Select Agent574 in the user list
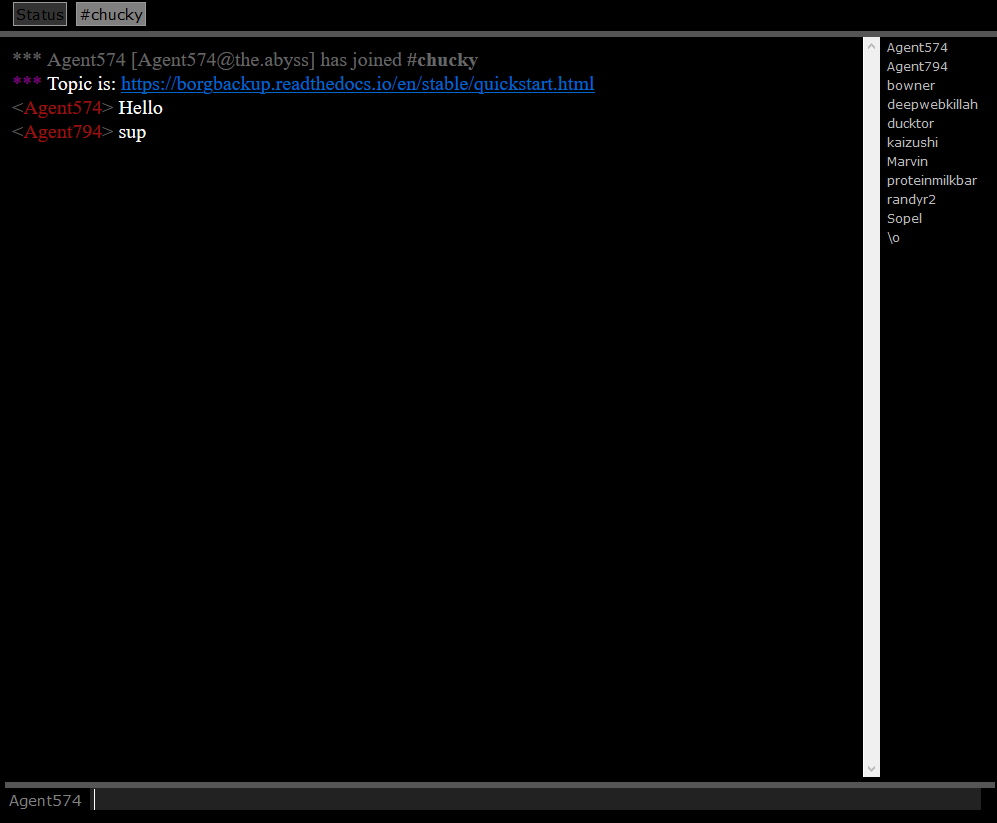This screenshot has width=997, height=823. pos(917,48)
